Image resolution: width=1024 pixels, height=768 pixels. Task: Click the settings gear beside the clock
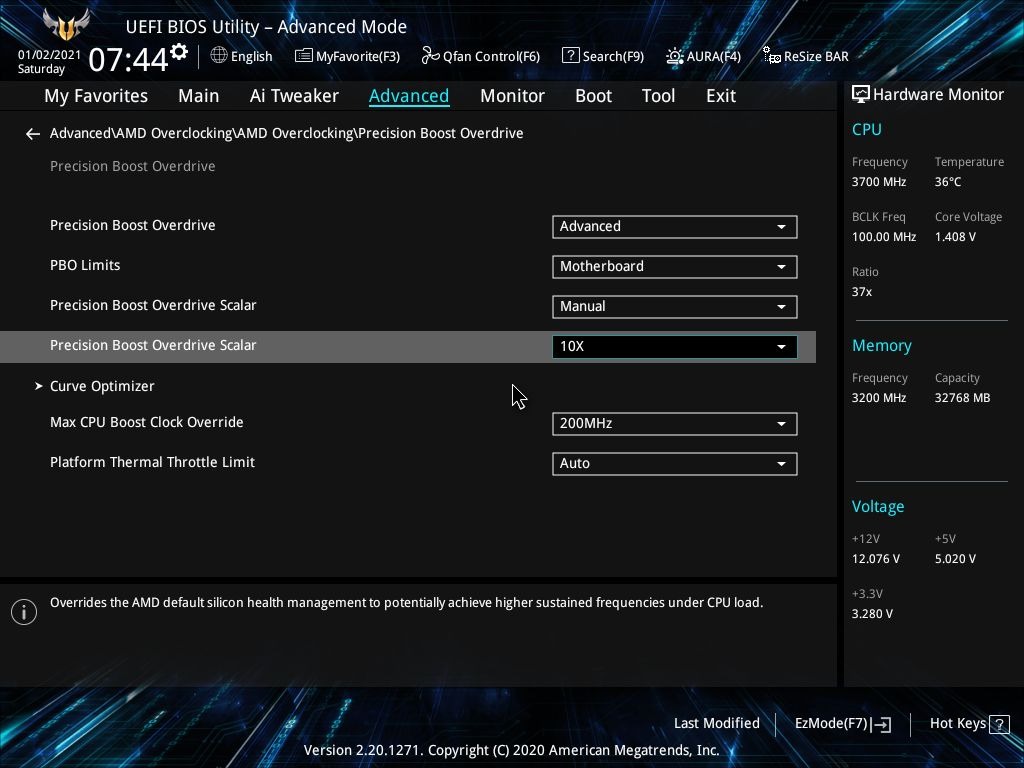pos(179,52)
